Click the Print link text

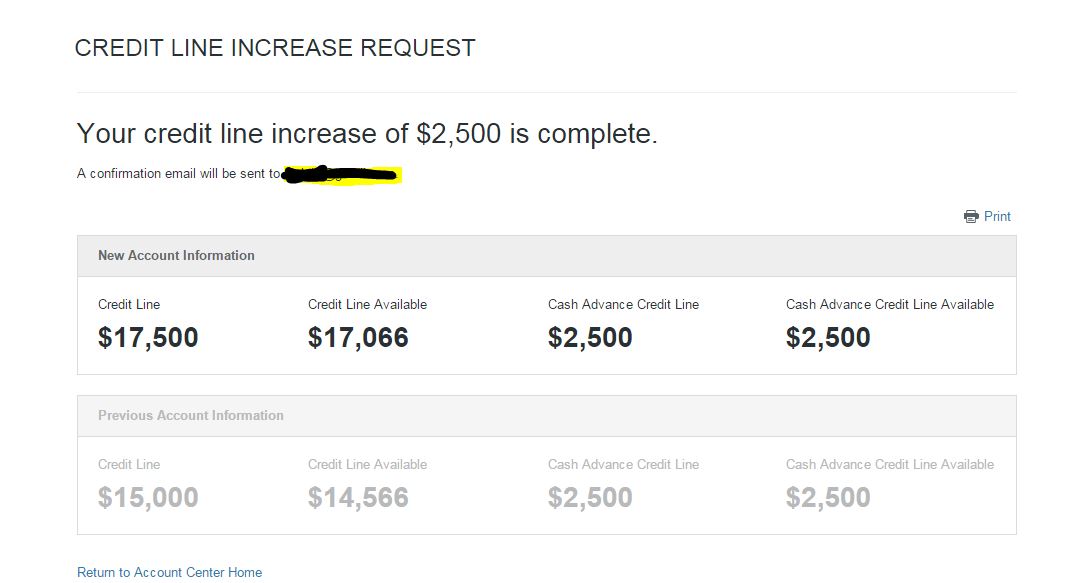point(997,216)
